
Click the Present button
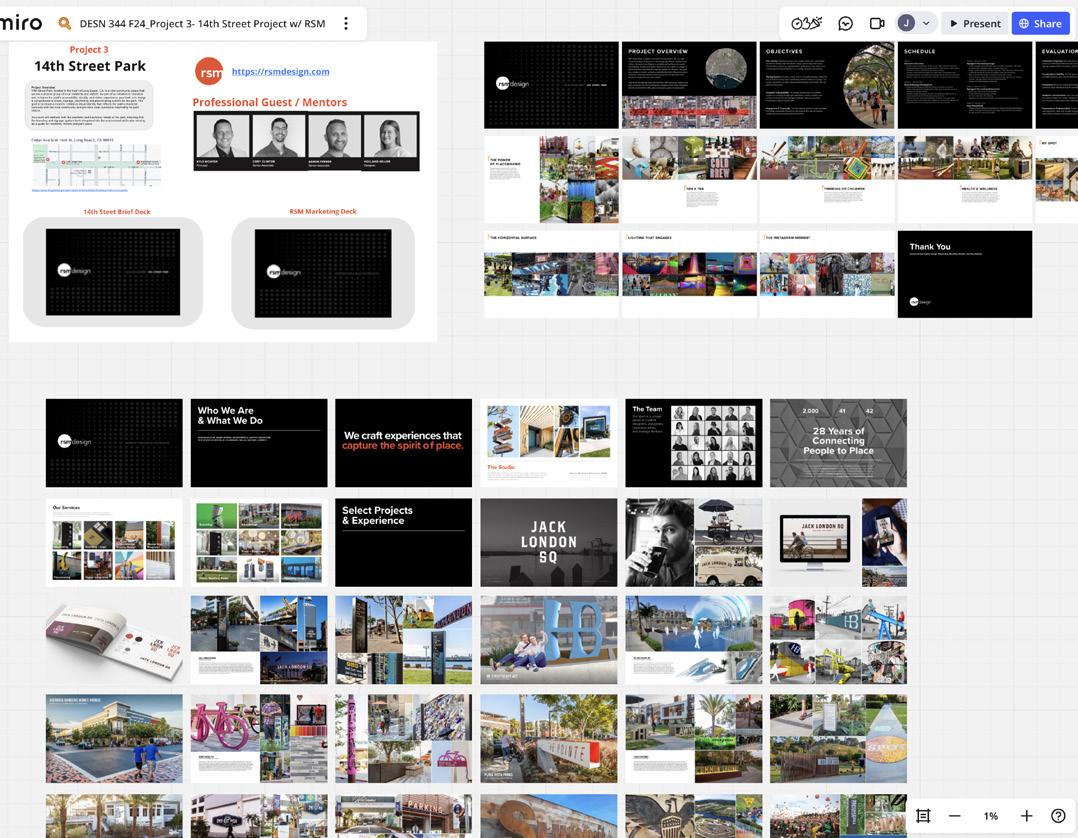coord(975,23)
